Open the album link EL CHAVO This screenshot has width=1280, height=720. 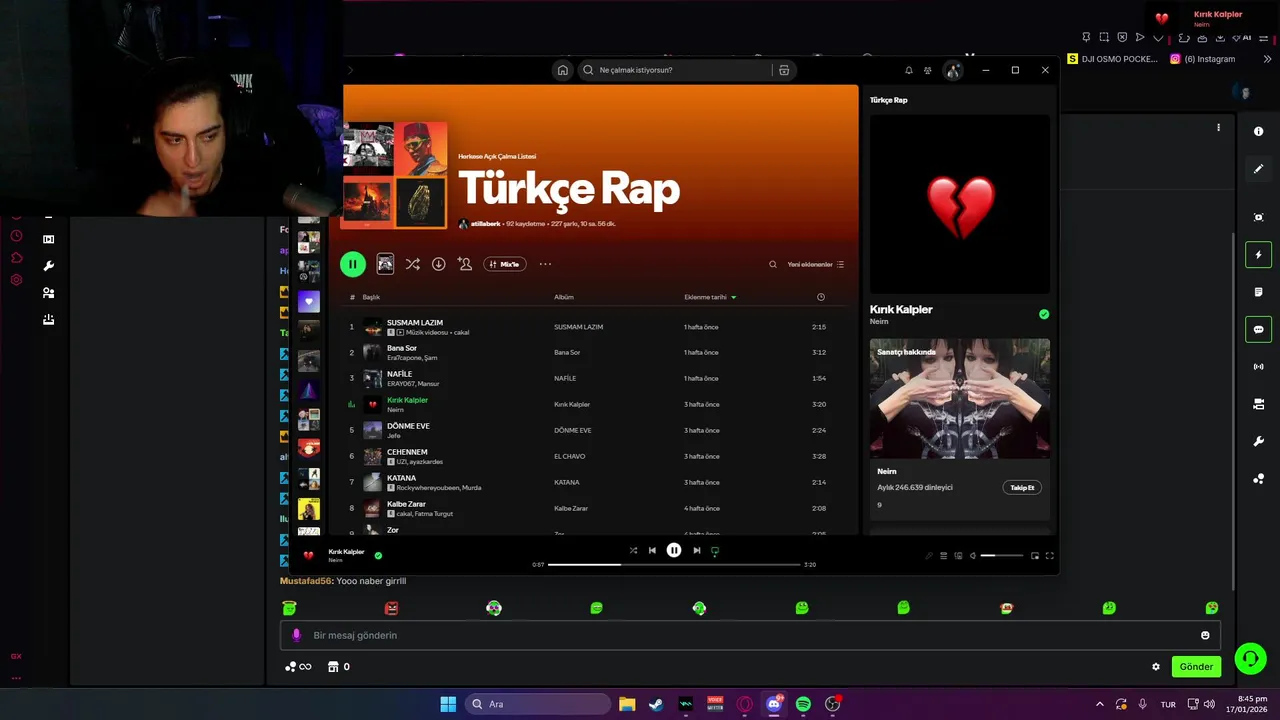coord(570,456)
